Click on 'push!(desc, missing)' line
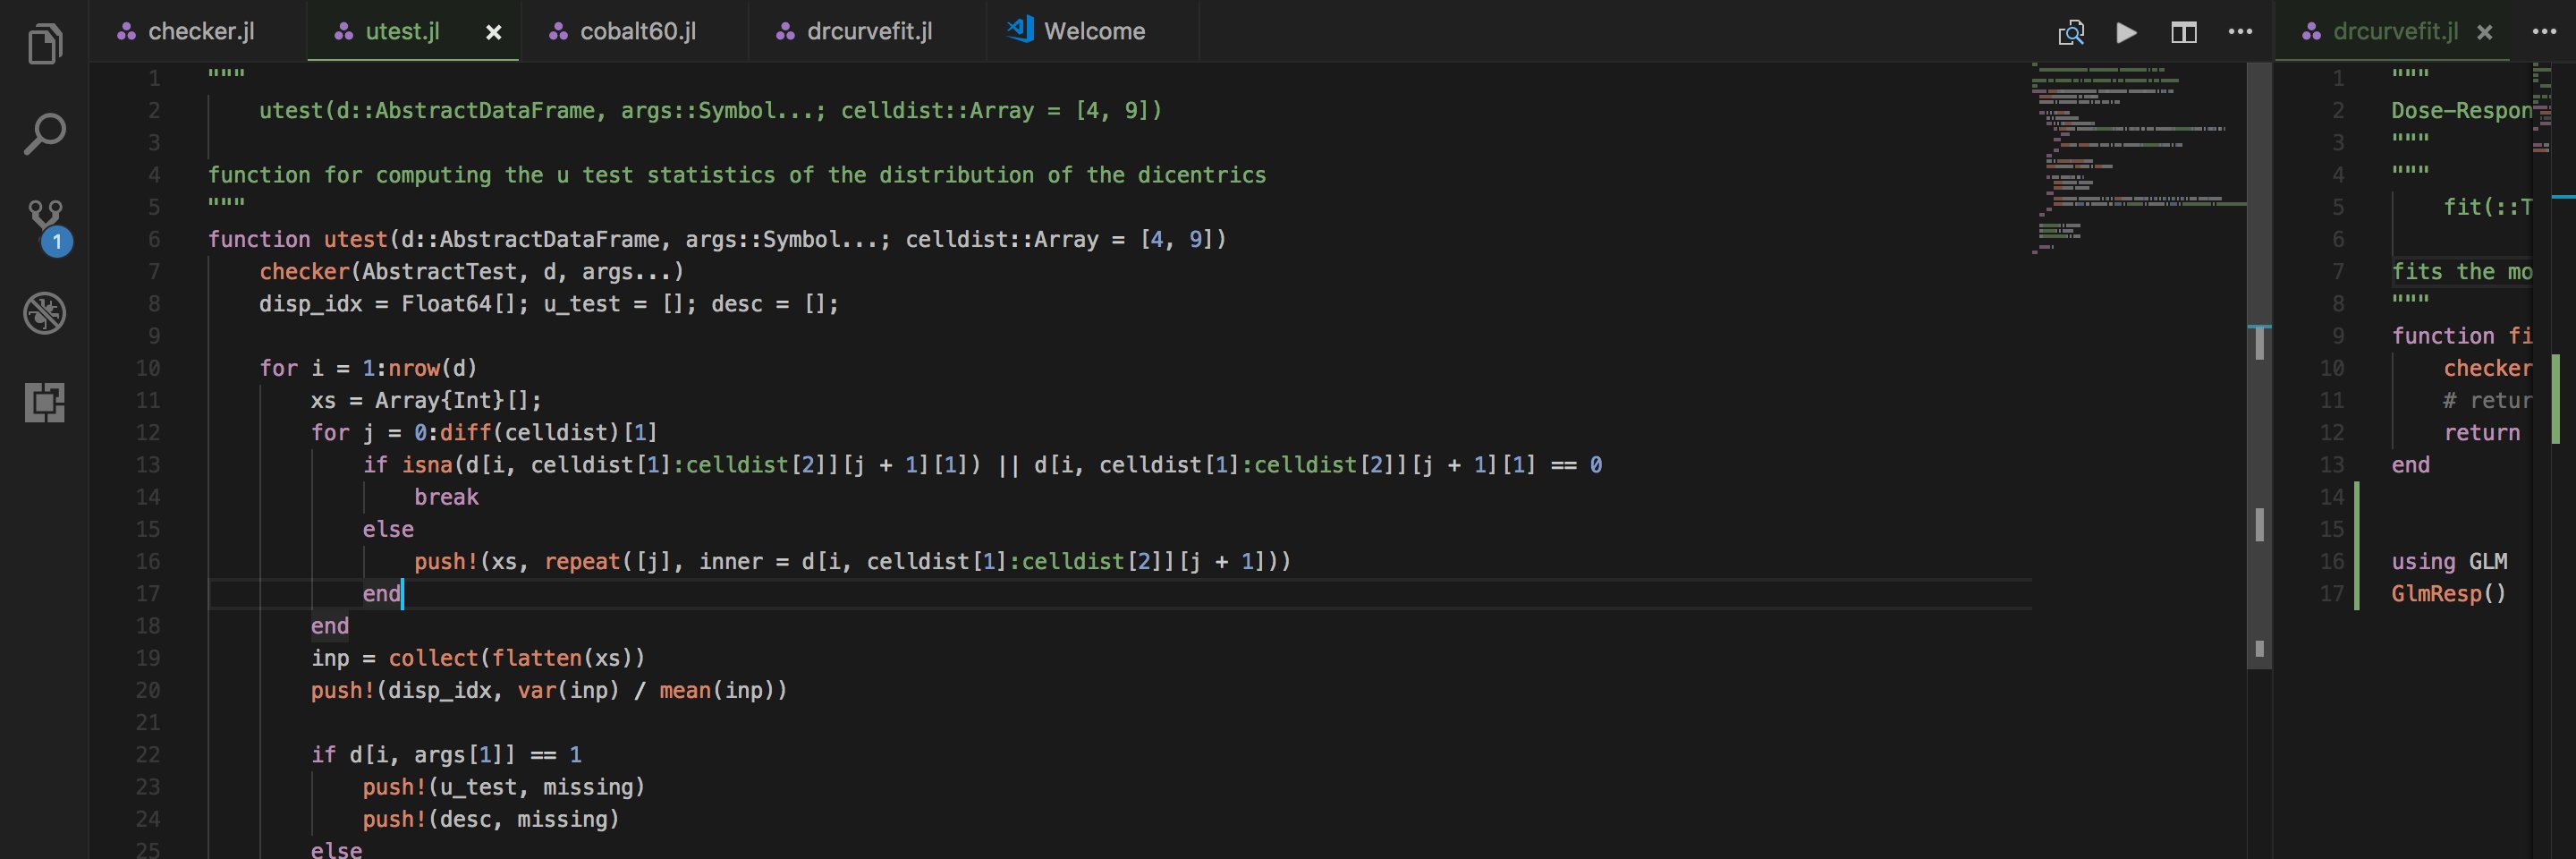This screenshot has height=859, width=2576. tap(491, 819)
